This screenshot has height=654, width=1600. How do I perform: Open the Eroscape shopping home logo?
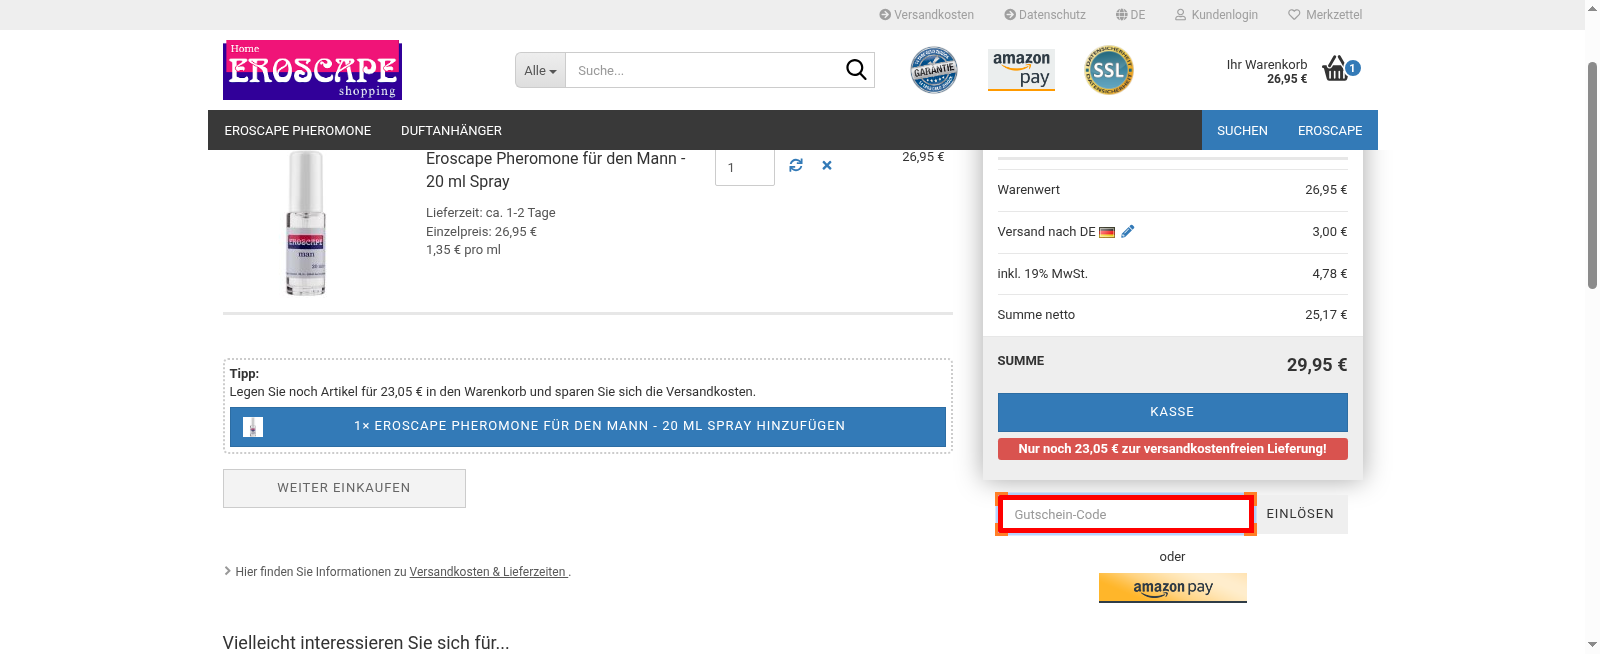click(312, 70)
